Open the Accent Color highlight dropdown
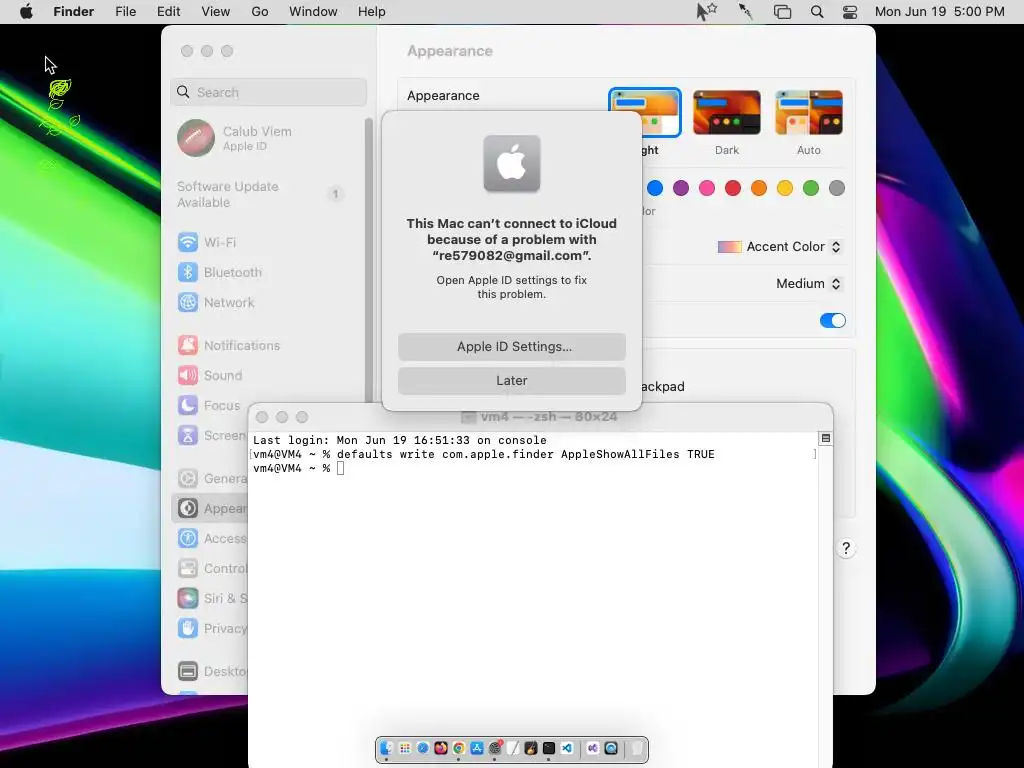 tap(780, 247)
